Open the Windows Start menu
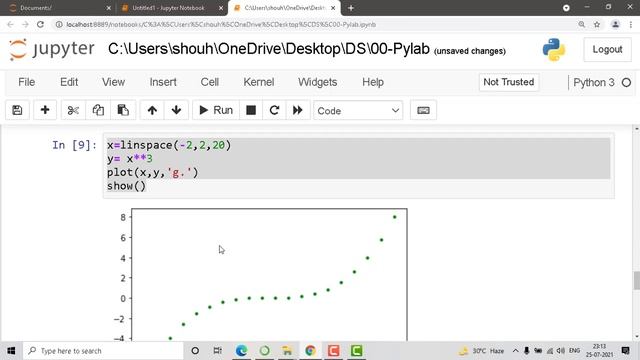Image resolution: width=640 pixels, height=360 pixels. point(11,351)
